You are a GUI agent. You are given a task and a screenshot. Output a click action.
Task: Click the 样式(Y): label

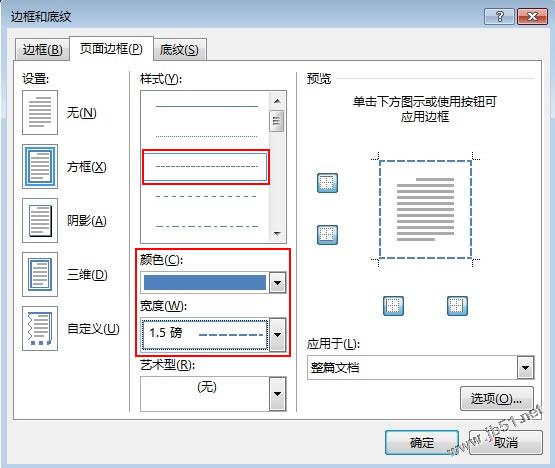161,79
